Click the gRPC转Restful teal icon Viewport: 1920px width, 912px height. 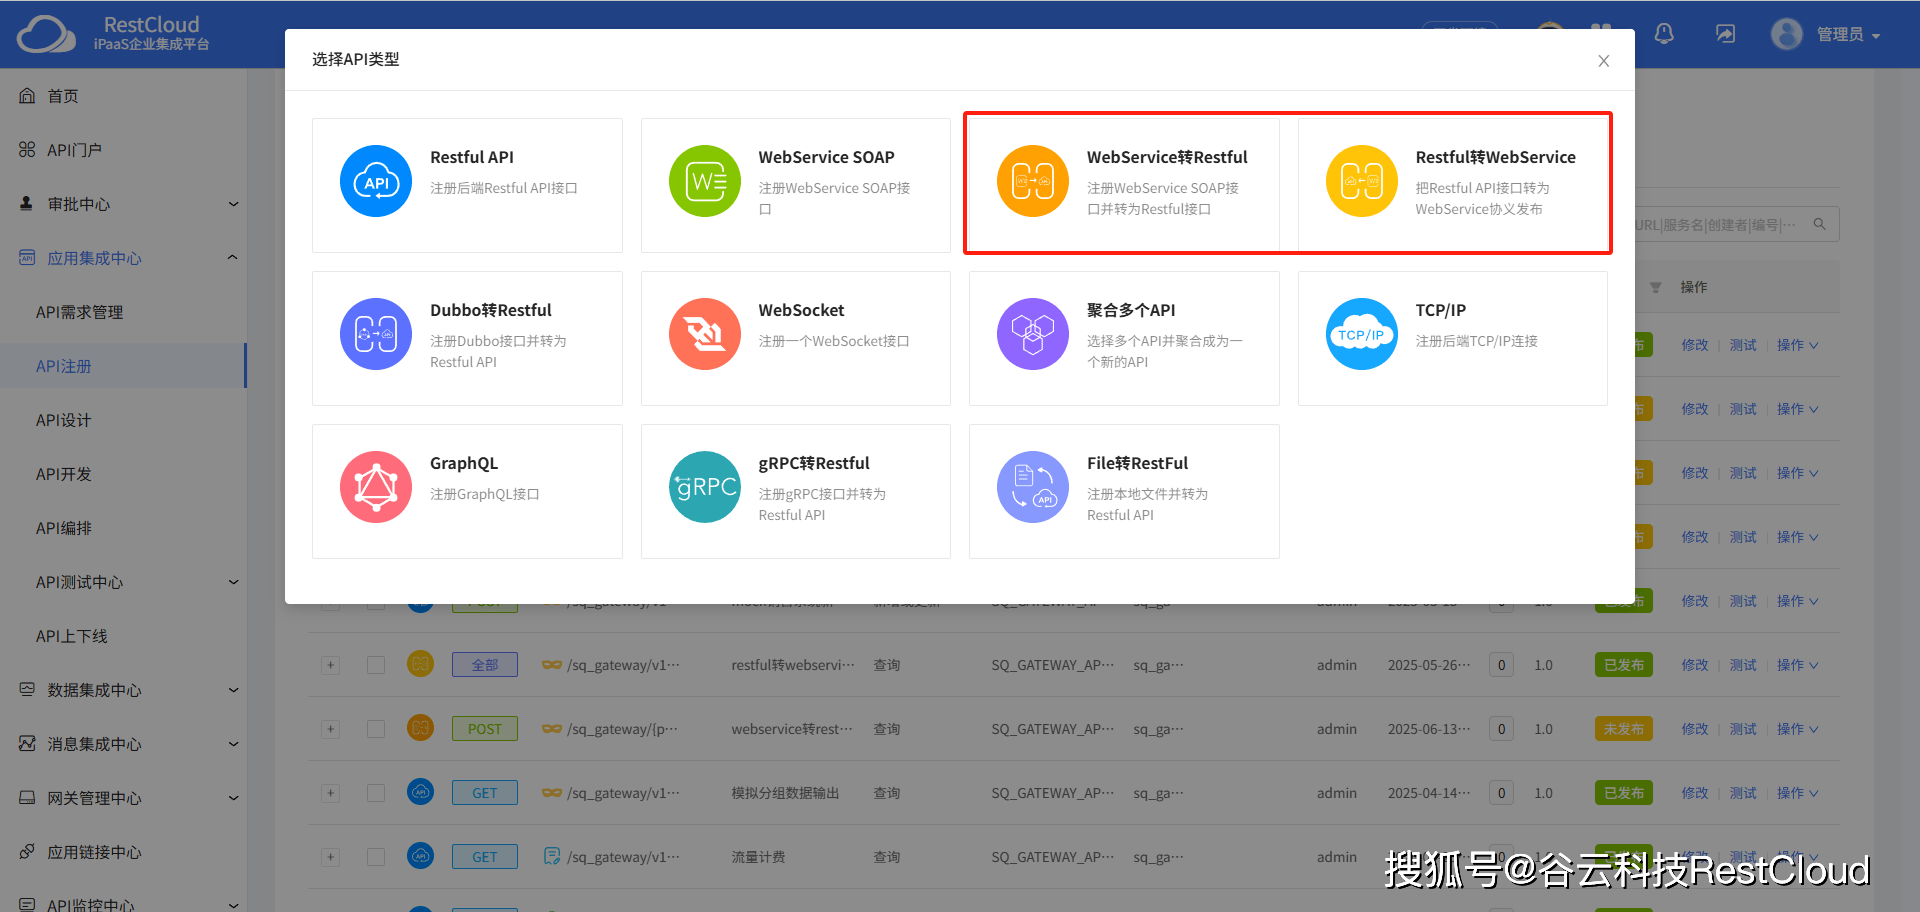pyautogui.click(x=705, y=487)
